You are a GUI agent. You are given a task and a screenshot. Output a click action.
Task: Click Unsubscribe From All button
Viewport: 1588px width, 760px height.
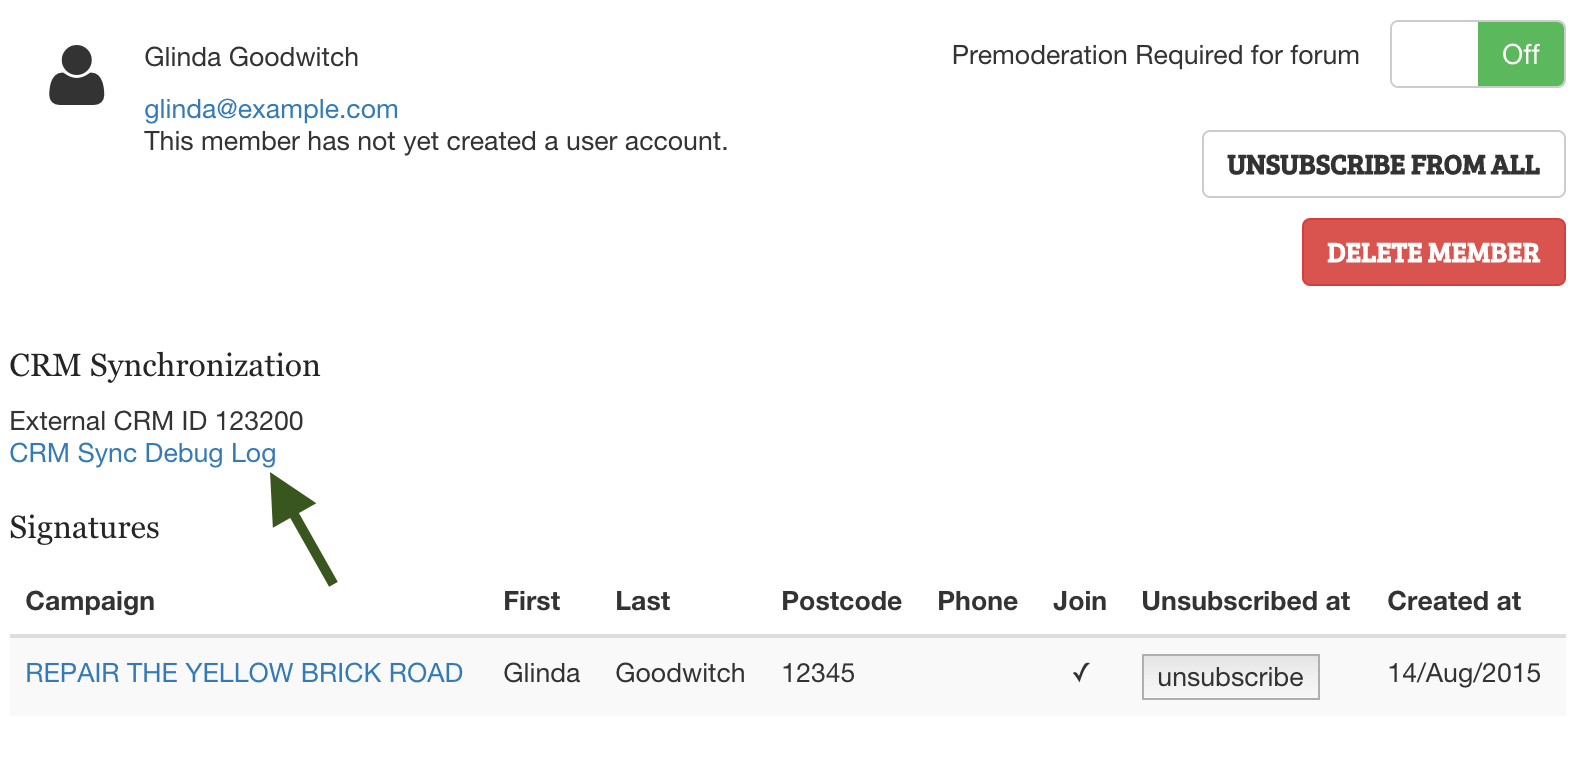[1383, 164]
